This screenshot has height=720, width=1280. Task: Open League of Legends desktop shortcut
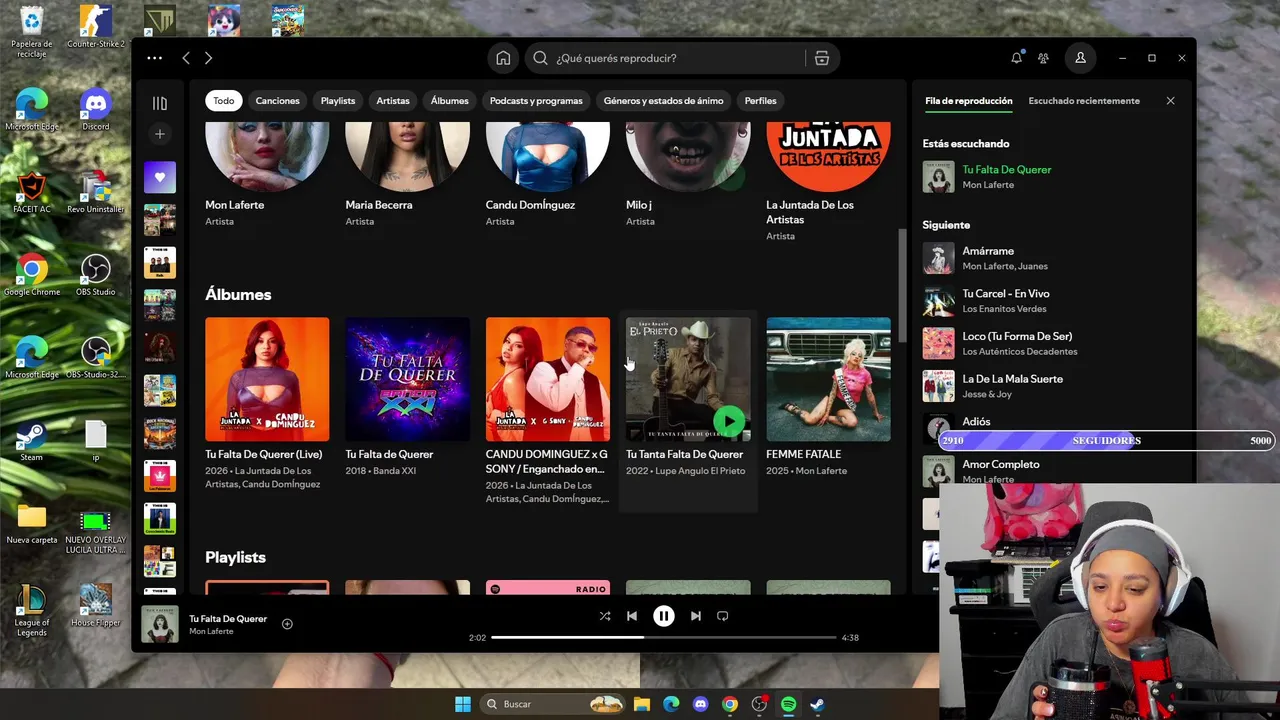pos(31,611)
